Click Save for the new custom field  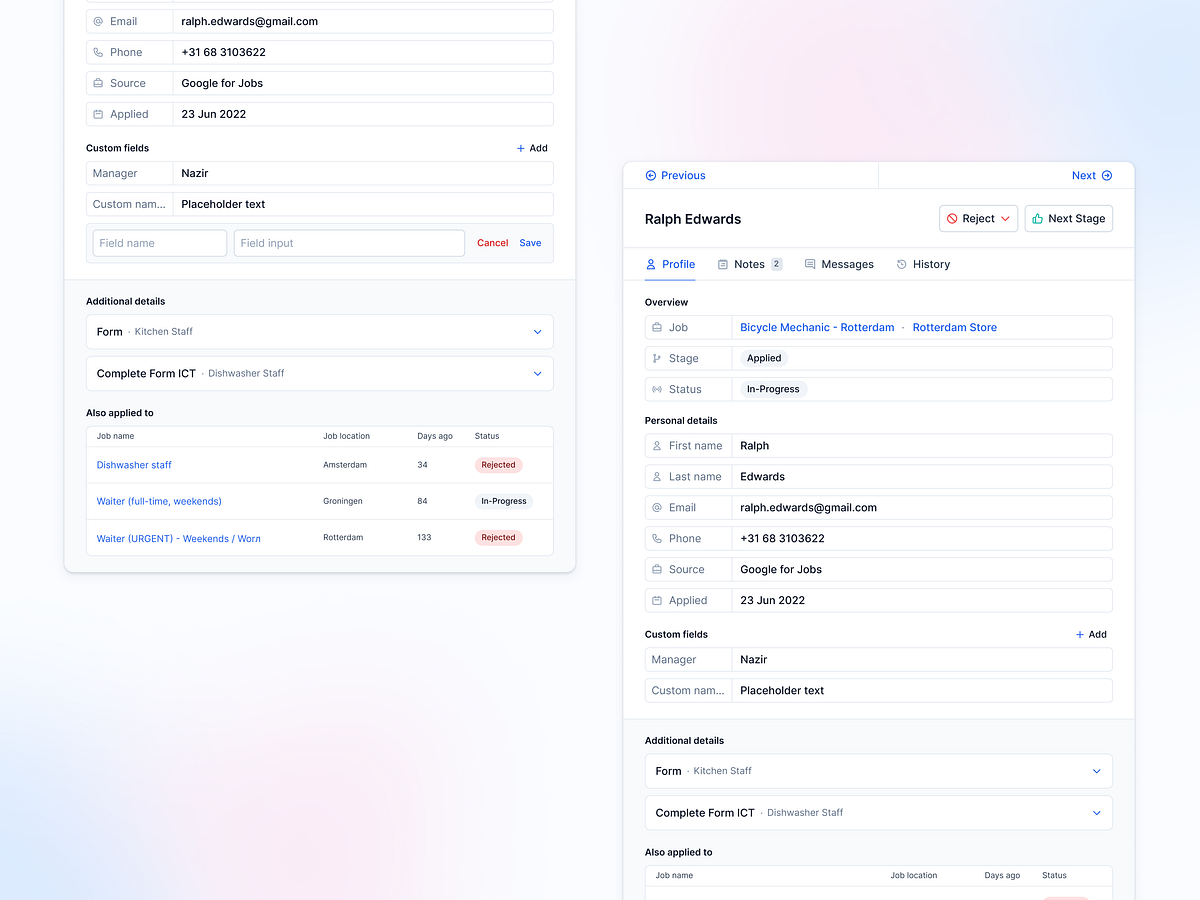pyautogui.click(x=530, y=243)
